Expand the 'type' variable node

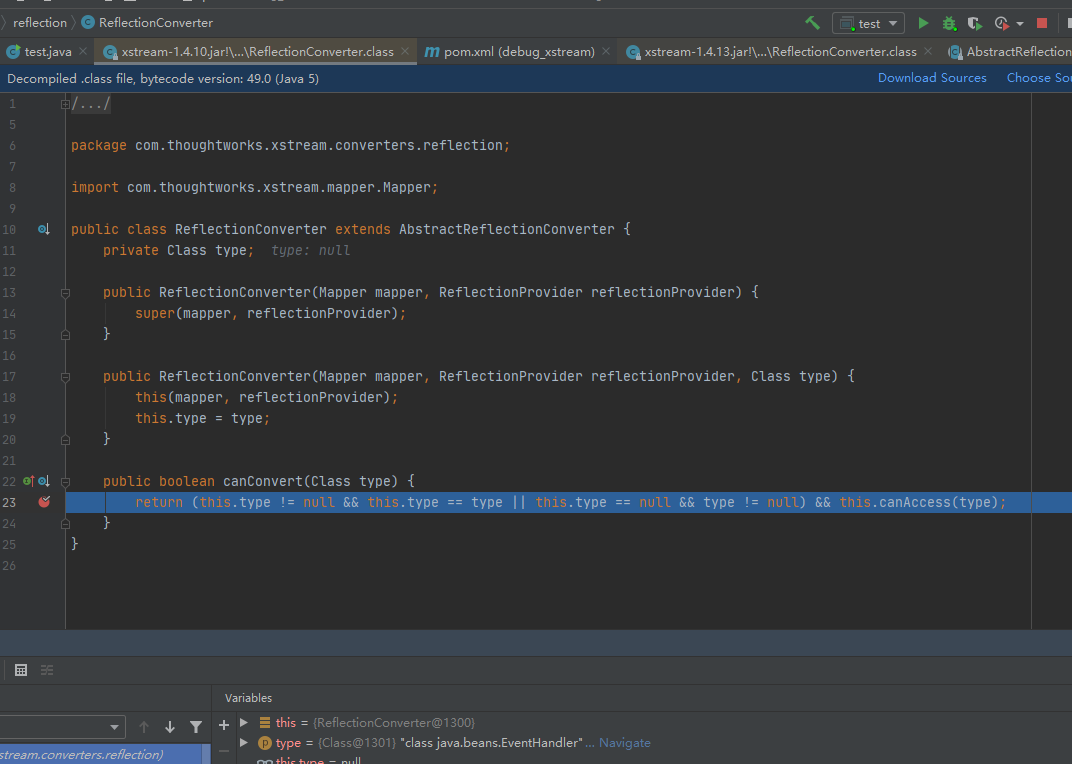pos(244,743)
